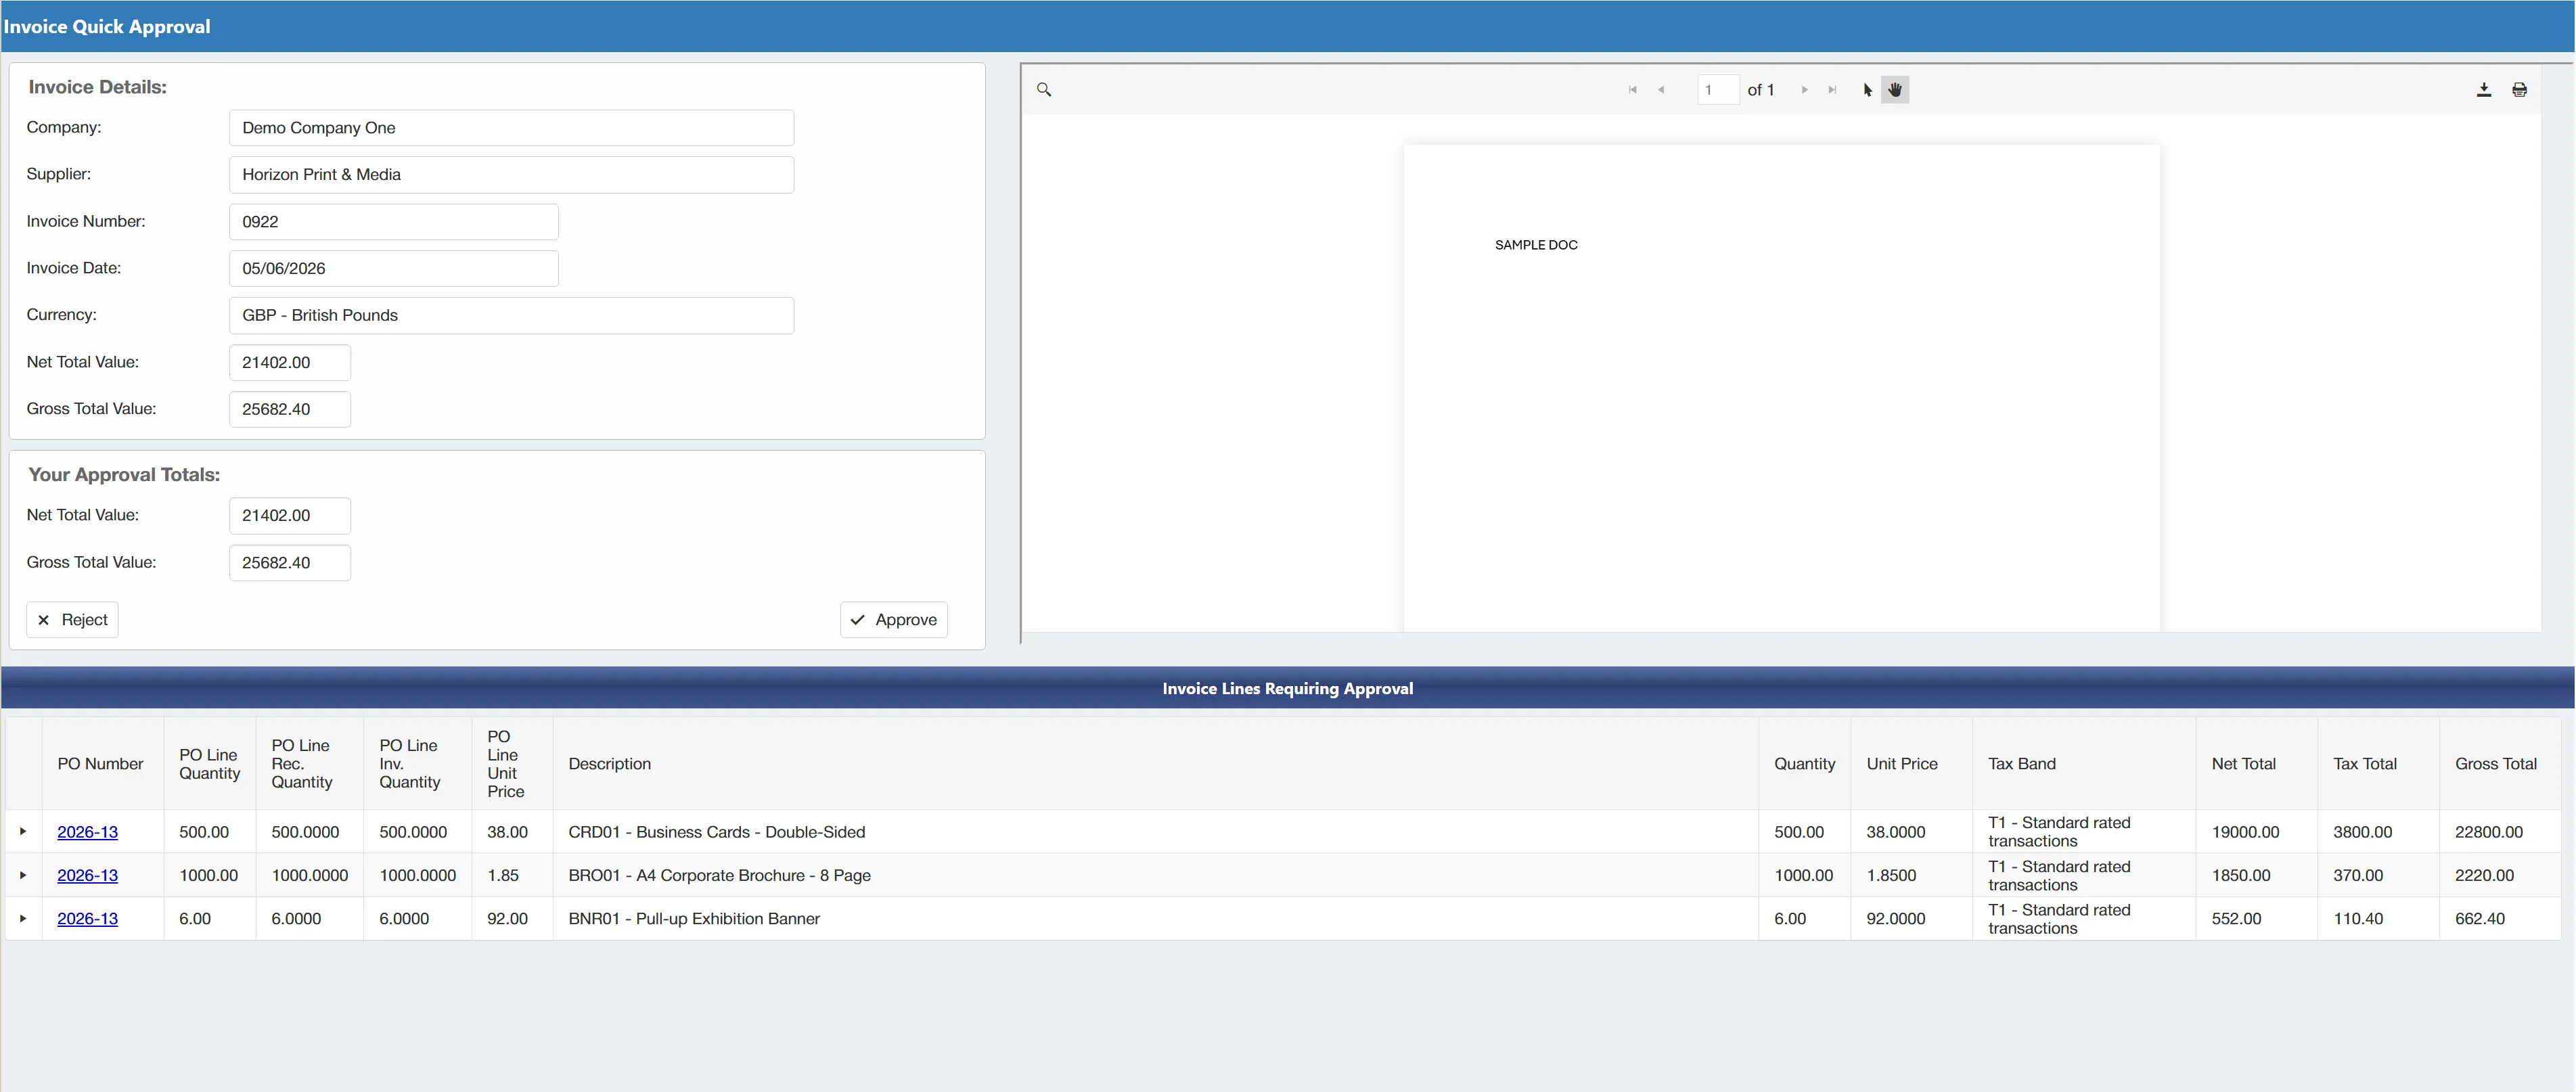Click the search magnifier in document viewer
Viewport: 2576px width, 1092px height.
coord(1044,90)
